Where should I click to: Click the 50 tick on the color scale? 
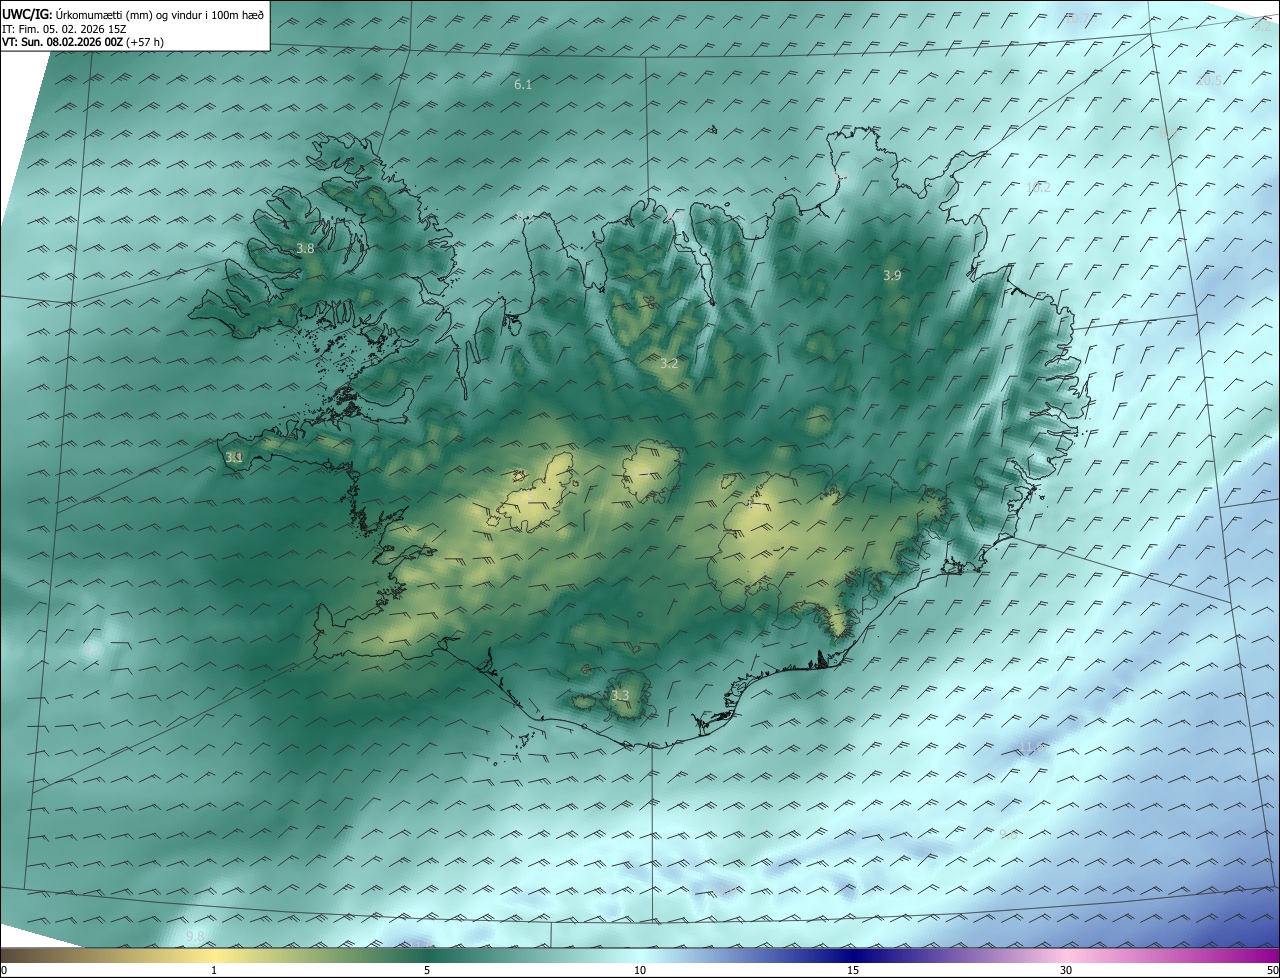[x=1272, y=970]
